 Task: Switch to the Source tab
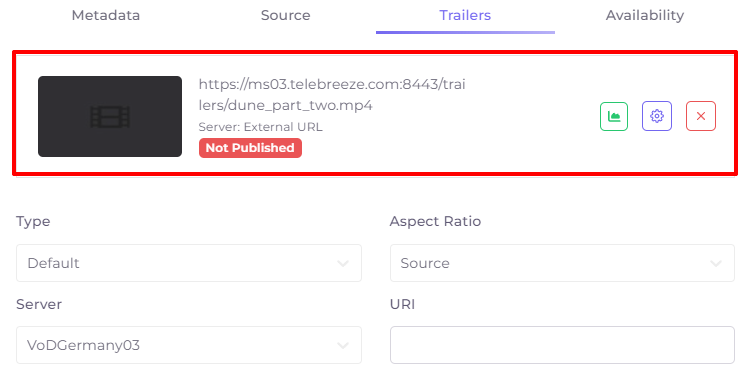click(x=286, y=15)
